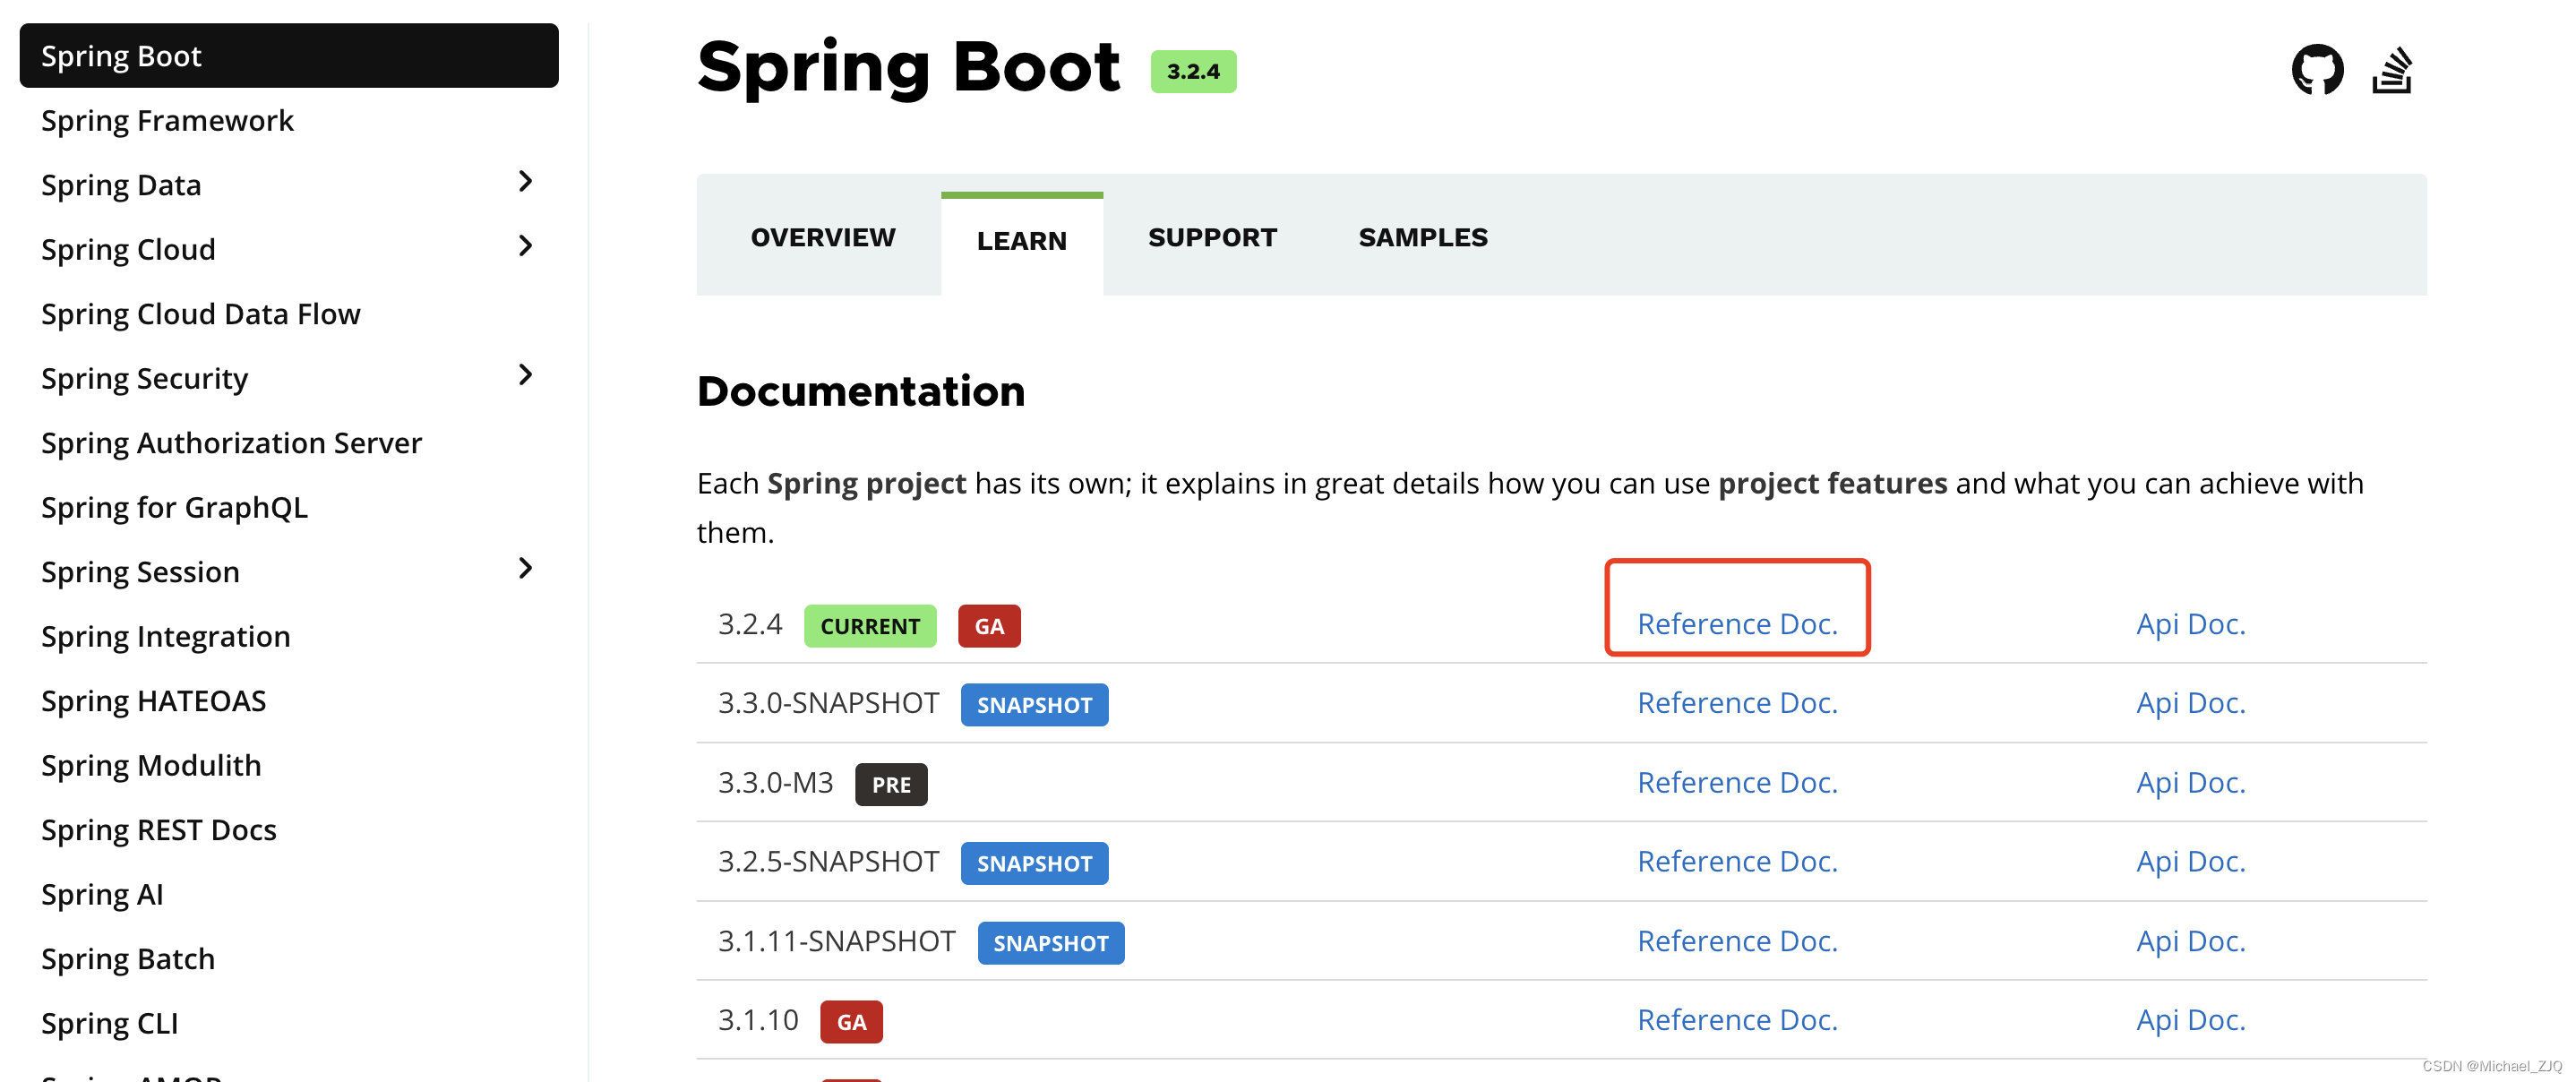Viewport: 2576px width, 1082px height.
Task: Click the red GA badge for 3.1.10
Action: (851, 1022)
